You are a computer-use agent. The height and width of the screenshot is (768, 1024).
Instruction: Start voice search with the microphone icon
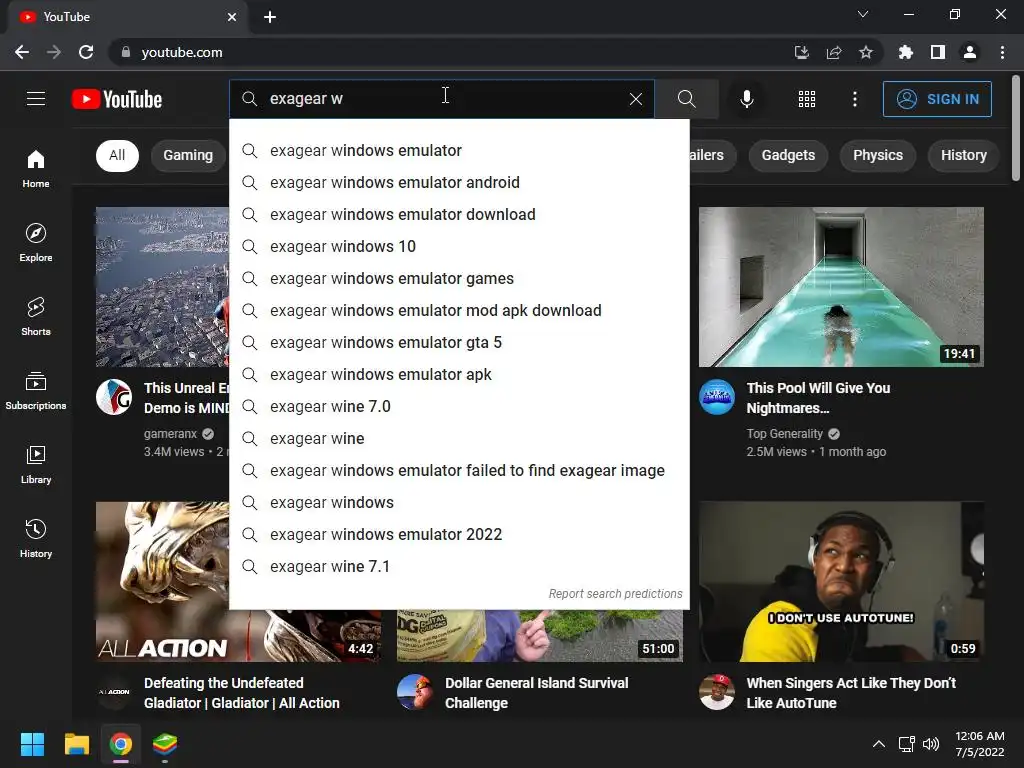pos(746,99)
